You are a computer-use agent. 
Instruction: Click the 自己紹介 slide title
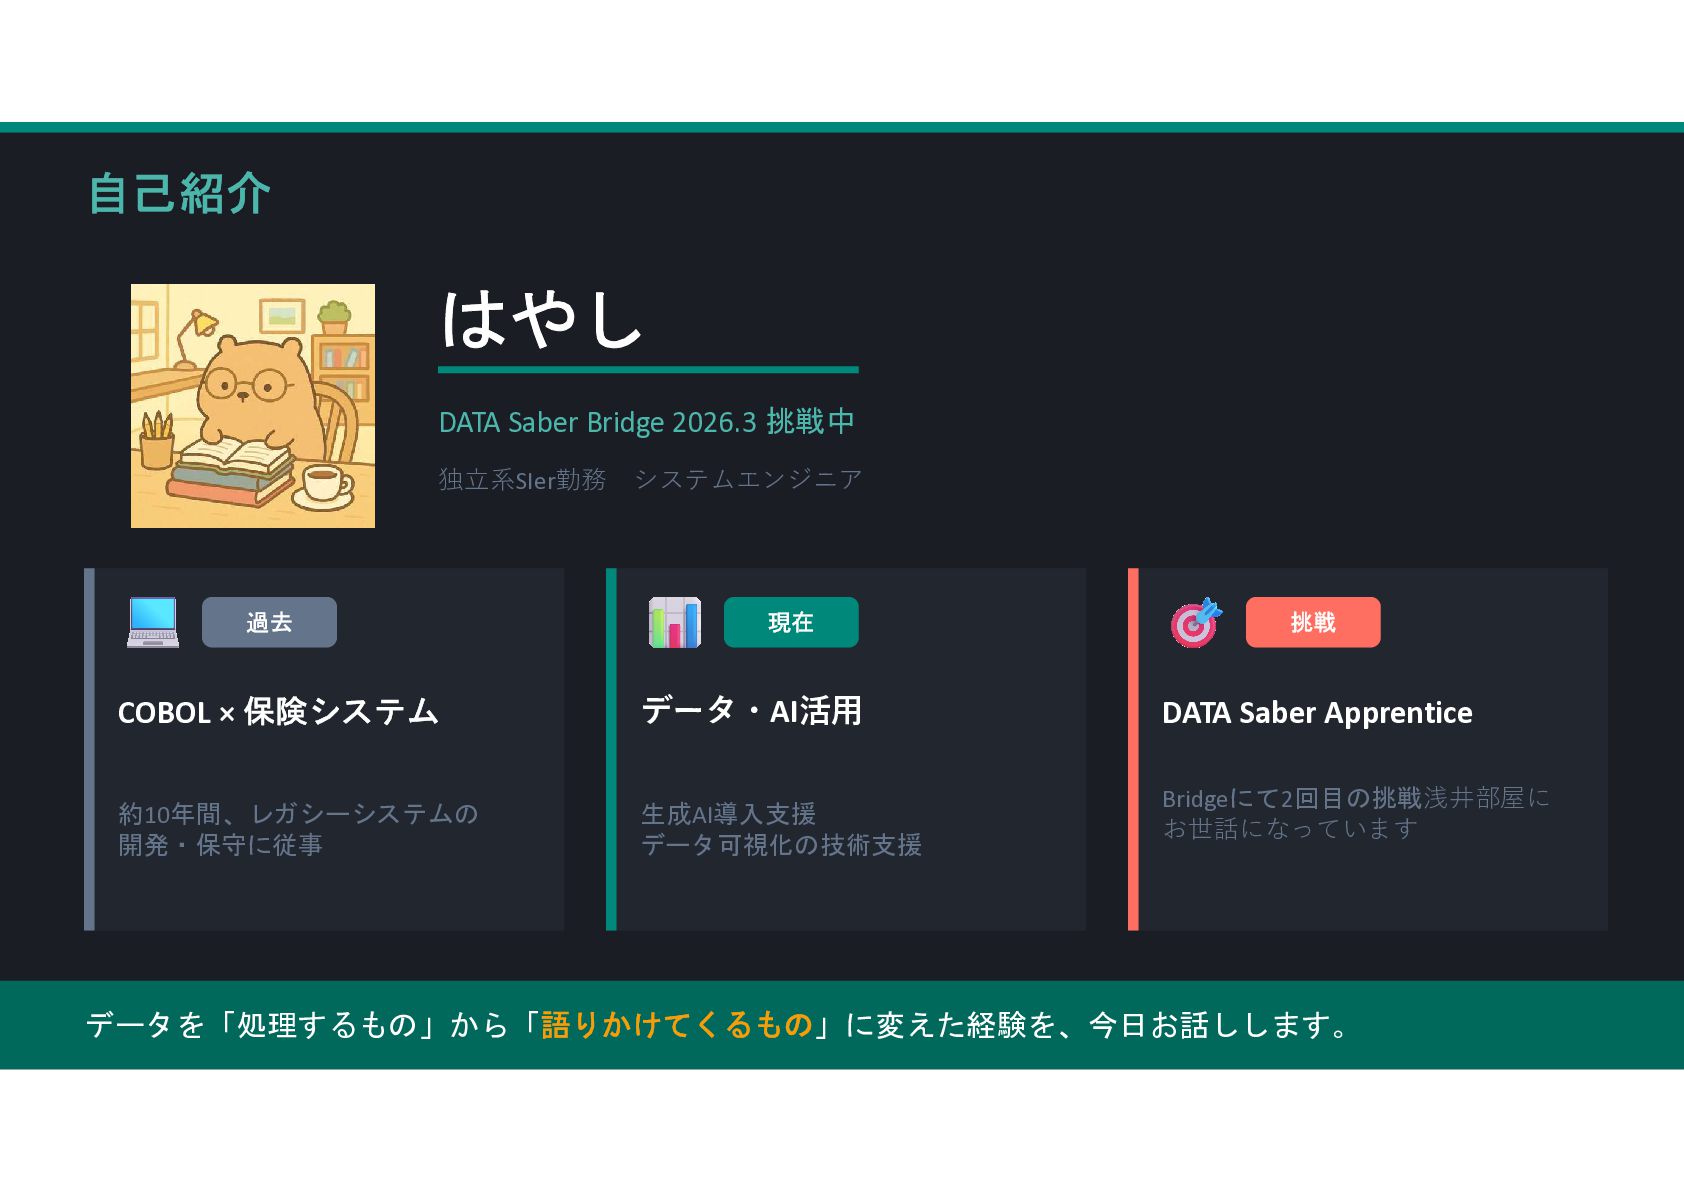coord(179,193)
